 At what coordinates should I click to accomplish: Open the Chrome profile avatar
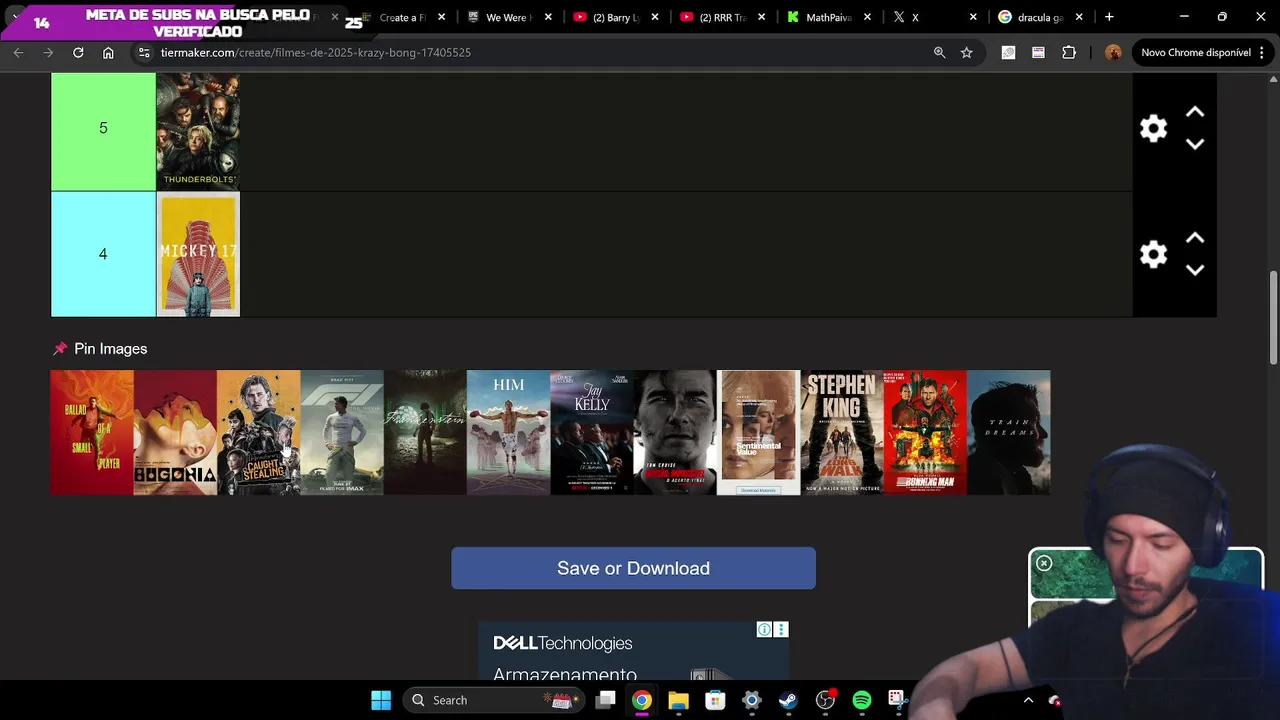[x=1113, y=52]
